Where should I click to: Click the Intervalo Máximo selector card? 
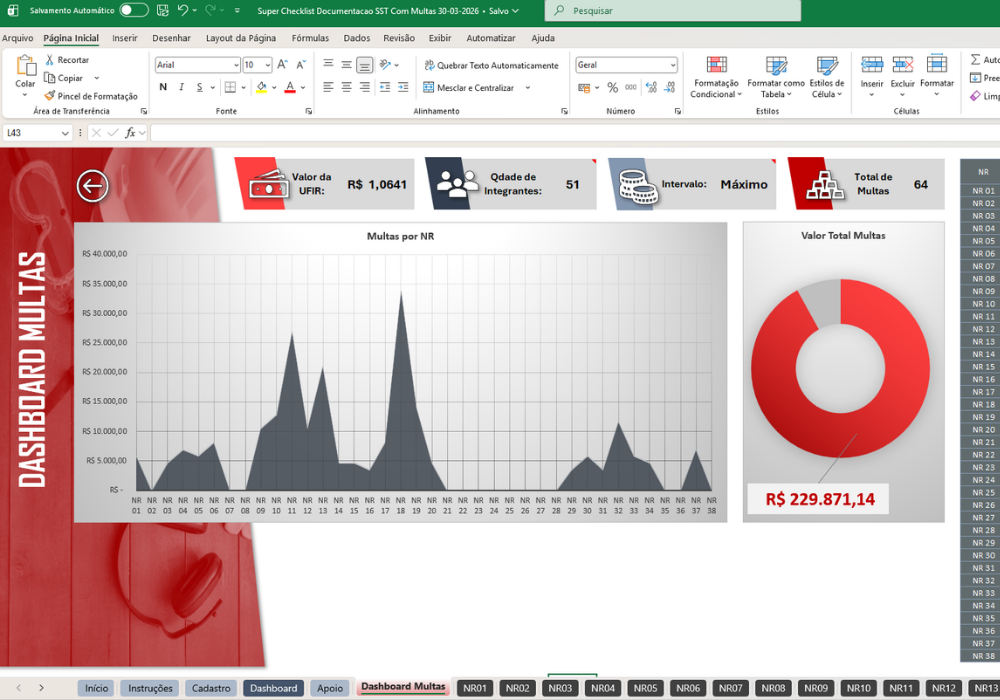[x=693, y=184]
